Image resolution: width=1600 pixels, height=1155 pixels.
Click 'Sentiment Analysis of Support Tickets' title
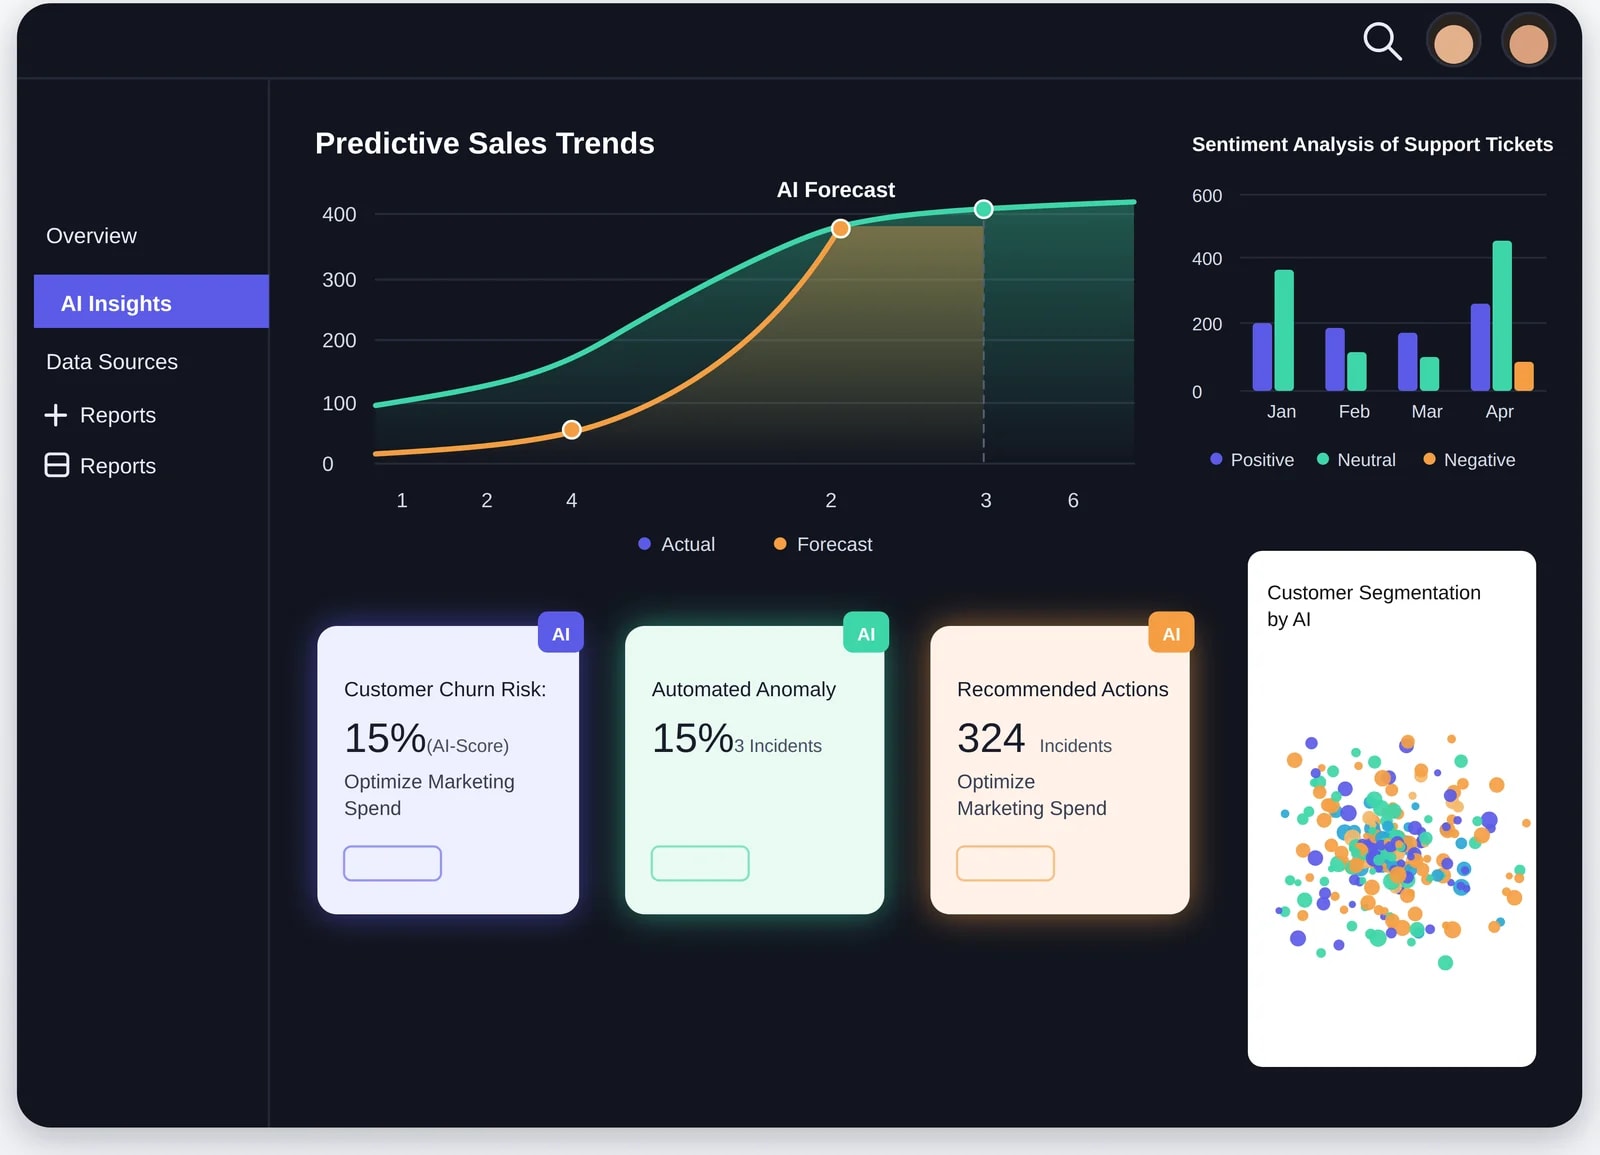[1372, 144]
